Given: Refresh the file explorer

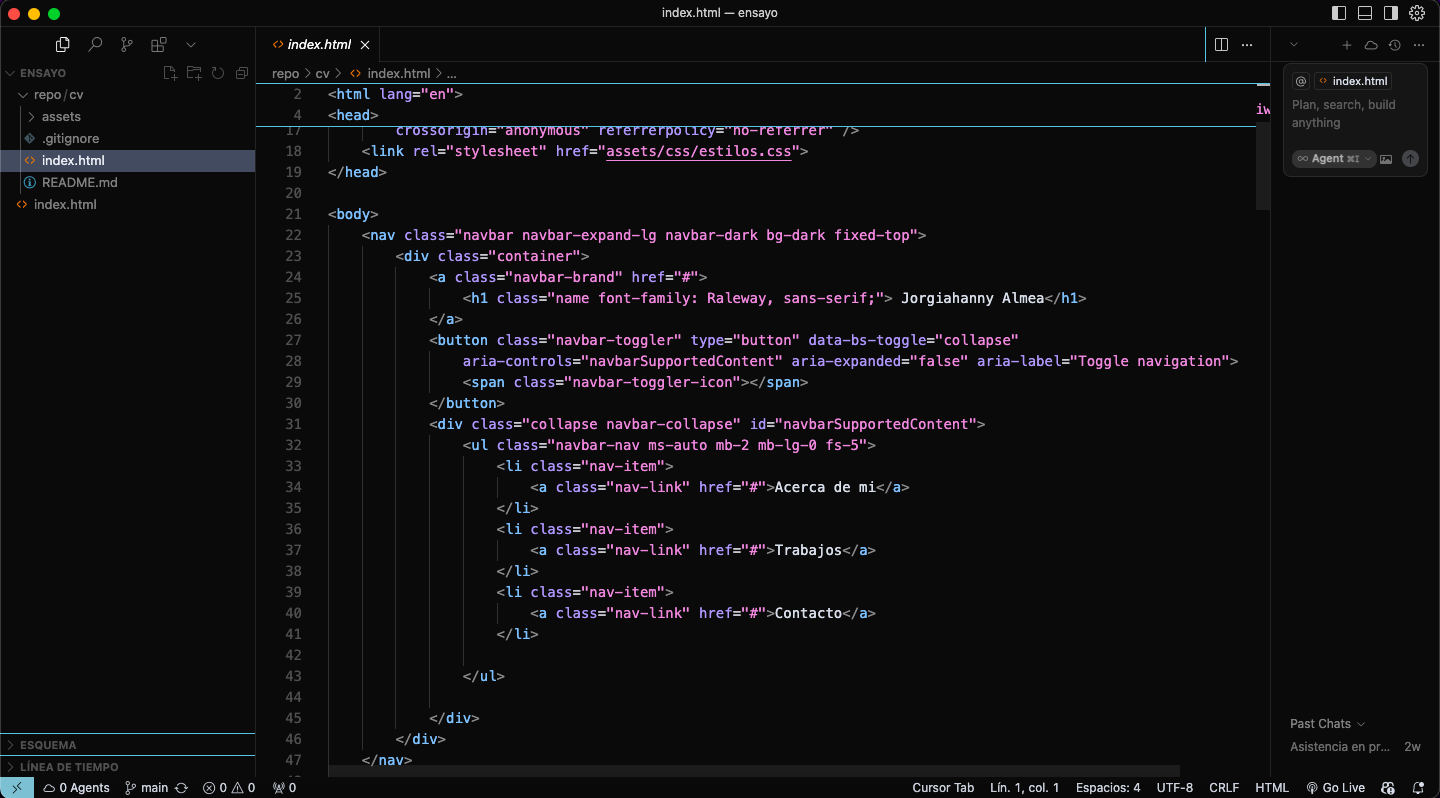Looking at the screenshot, I should (217, 73).
